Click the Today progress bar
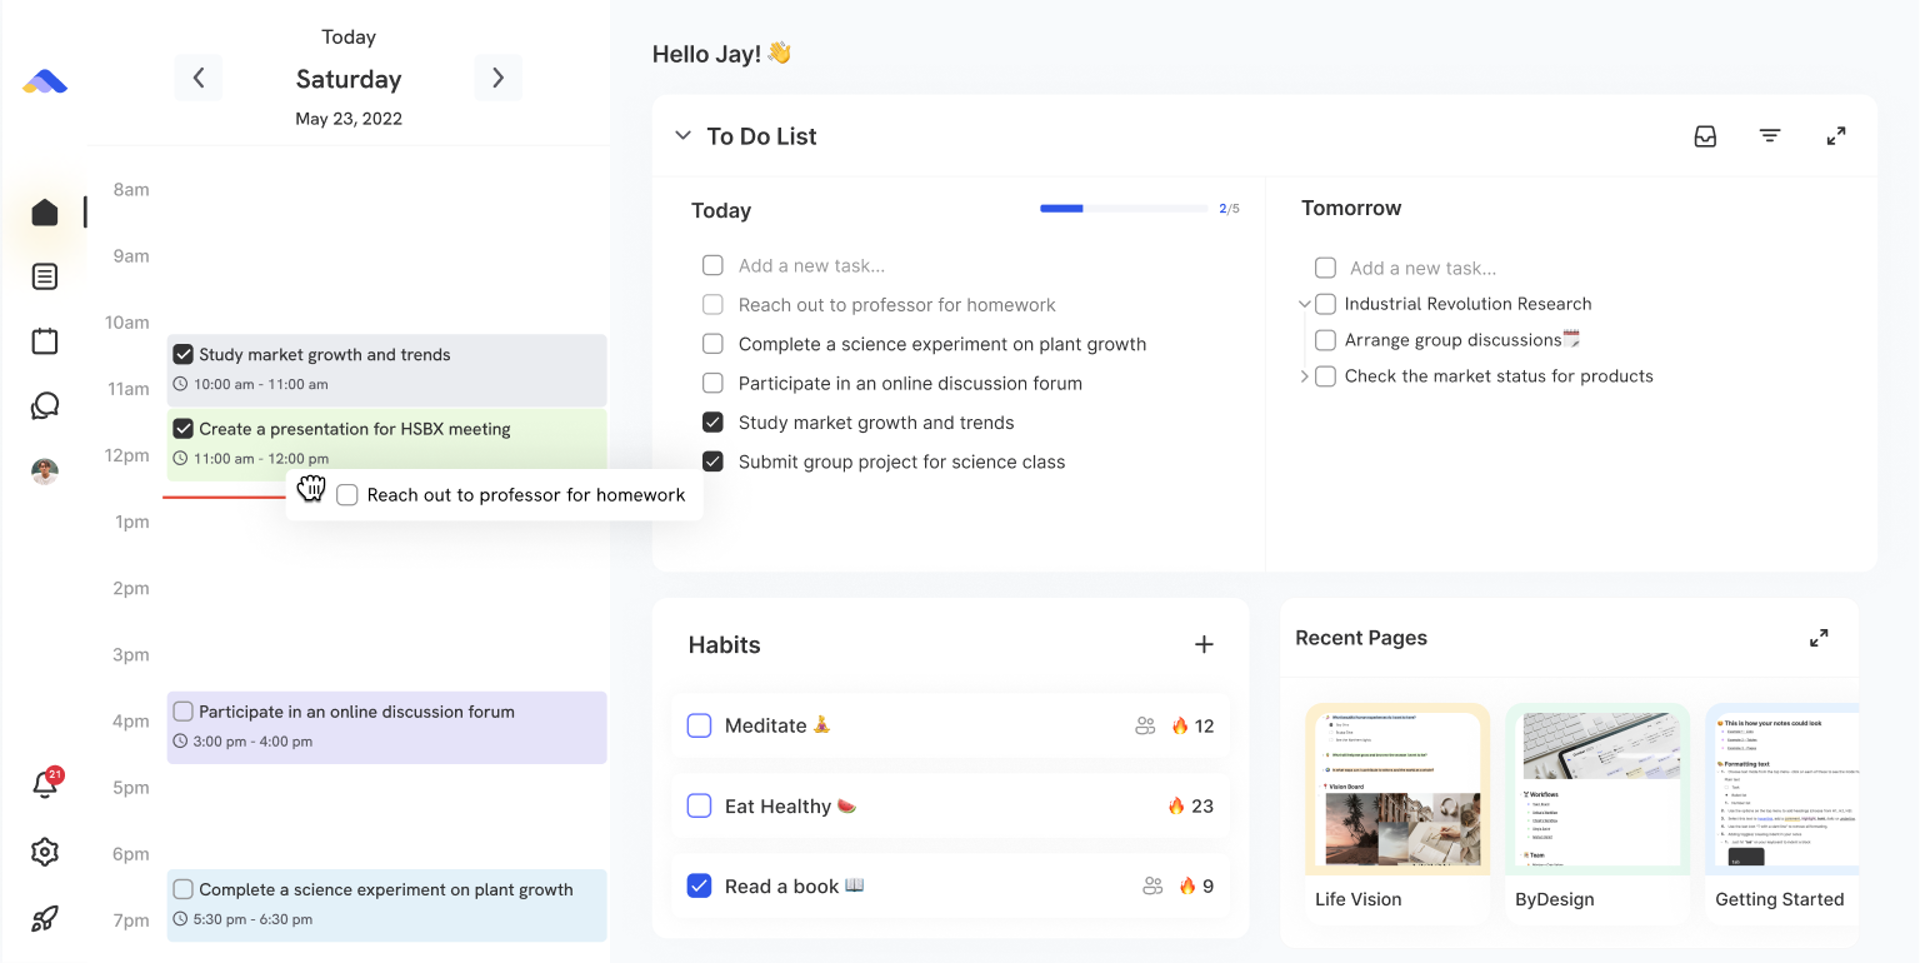Image resolution: width=1920 pixels, height=963 pixels. (1123, 209)
